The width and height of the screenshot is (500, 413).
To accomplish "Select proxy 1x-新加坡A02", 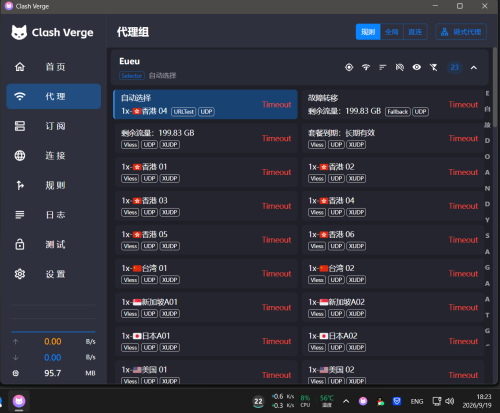I will [x=393, y=307].
